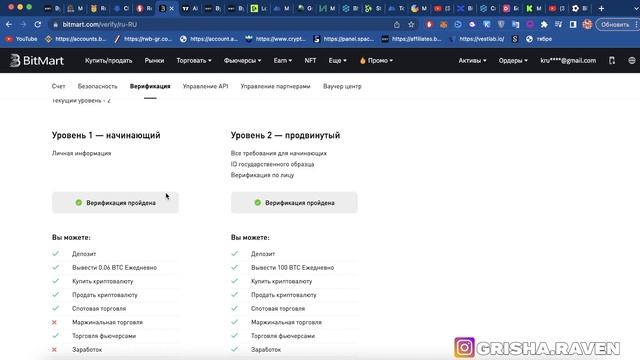Image resolution: width=640 pixels, height=360 pixels.
Task: Click the browser Обновить update button
Action: tap(615, 24)
